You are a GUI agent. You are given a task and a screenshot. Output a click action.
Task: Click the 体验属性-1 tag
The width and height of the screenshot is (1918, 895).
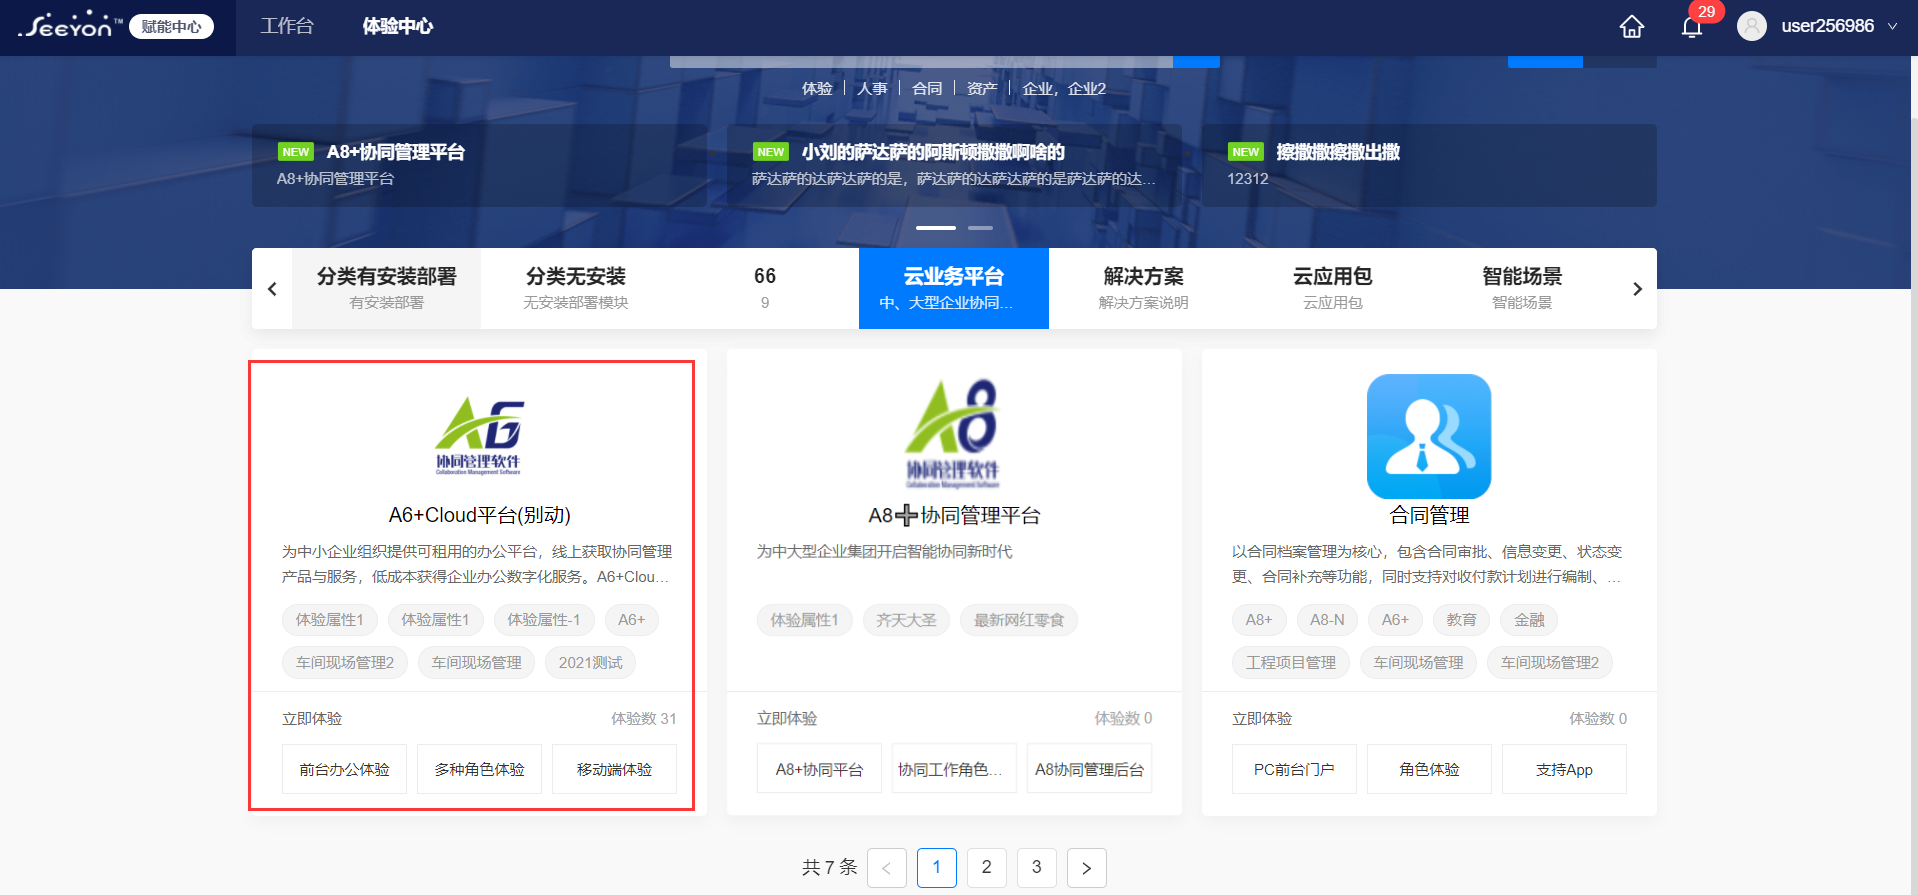pyautogui.click(x=543, y=620)
